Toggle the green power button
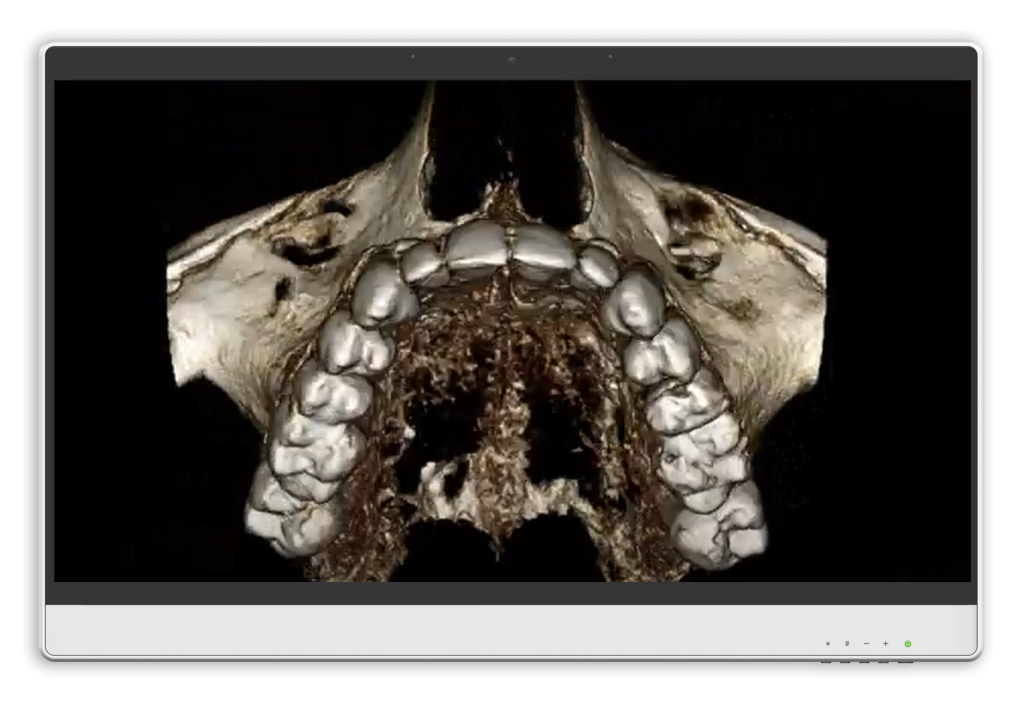Viewport: 1024px width, 705px height. [908, 644]
